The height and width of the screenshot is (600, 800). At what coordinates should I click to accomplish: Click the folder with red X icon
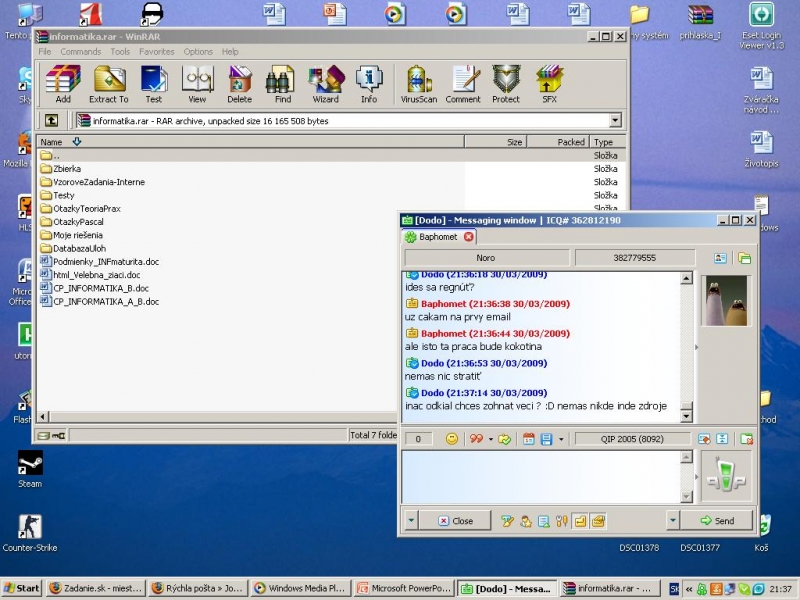[x=746, y=439]
